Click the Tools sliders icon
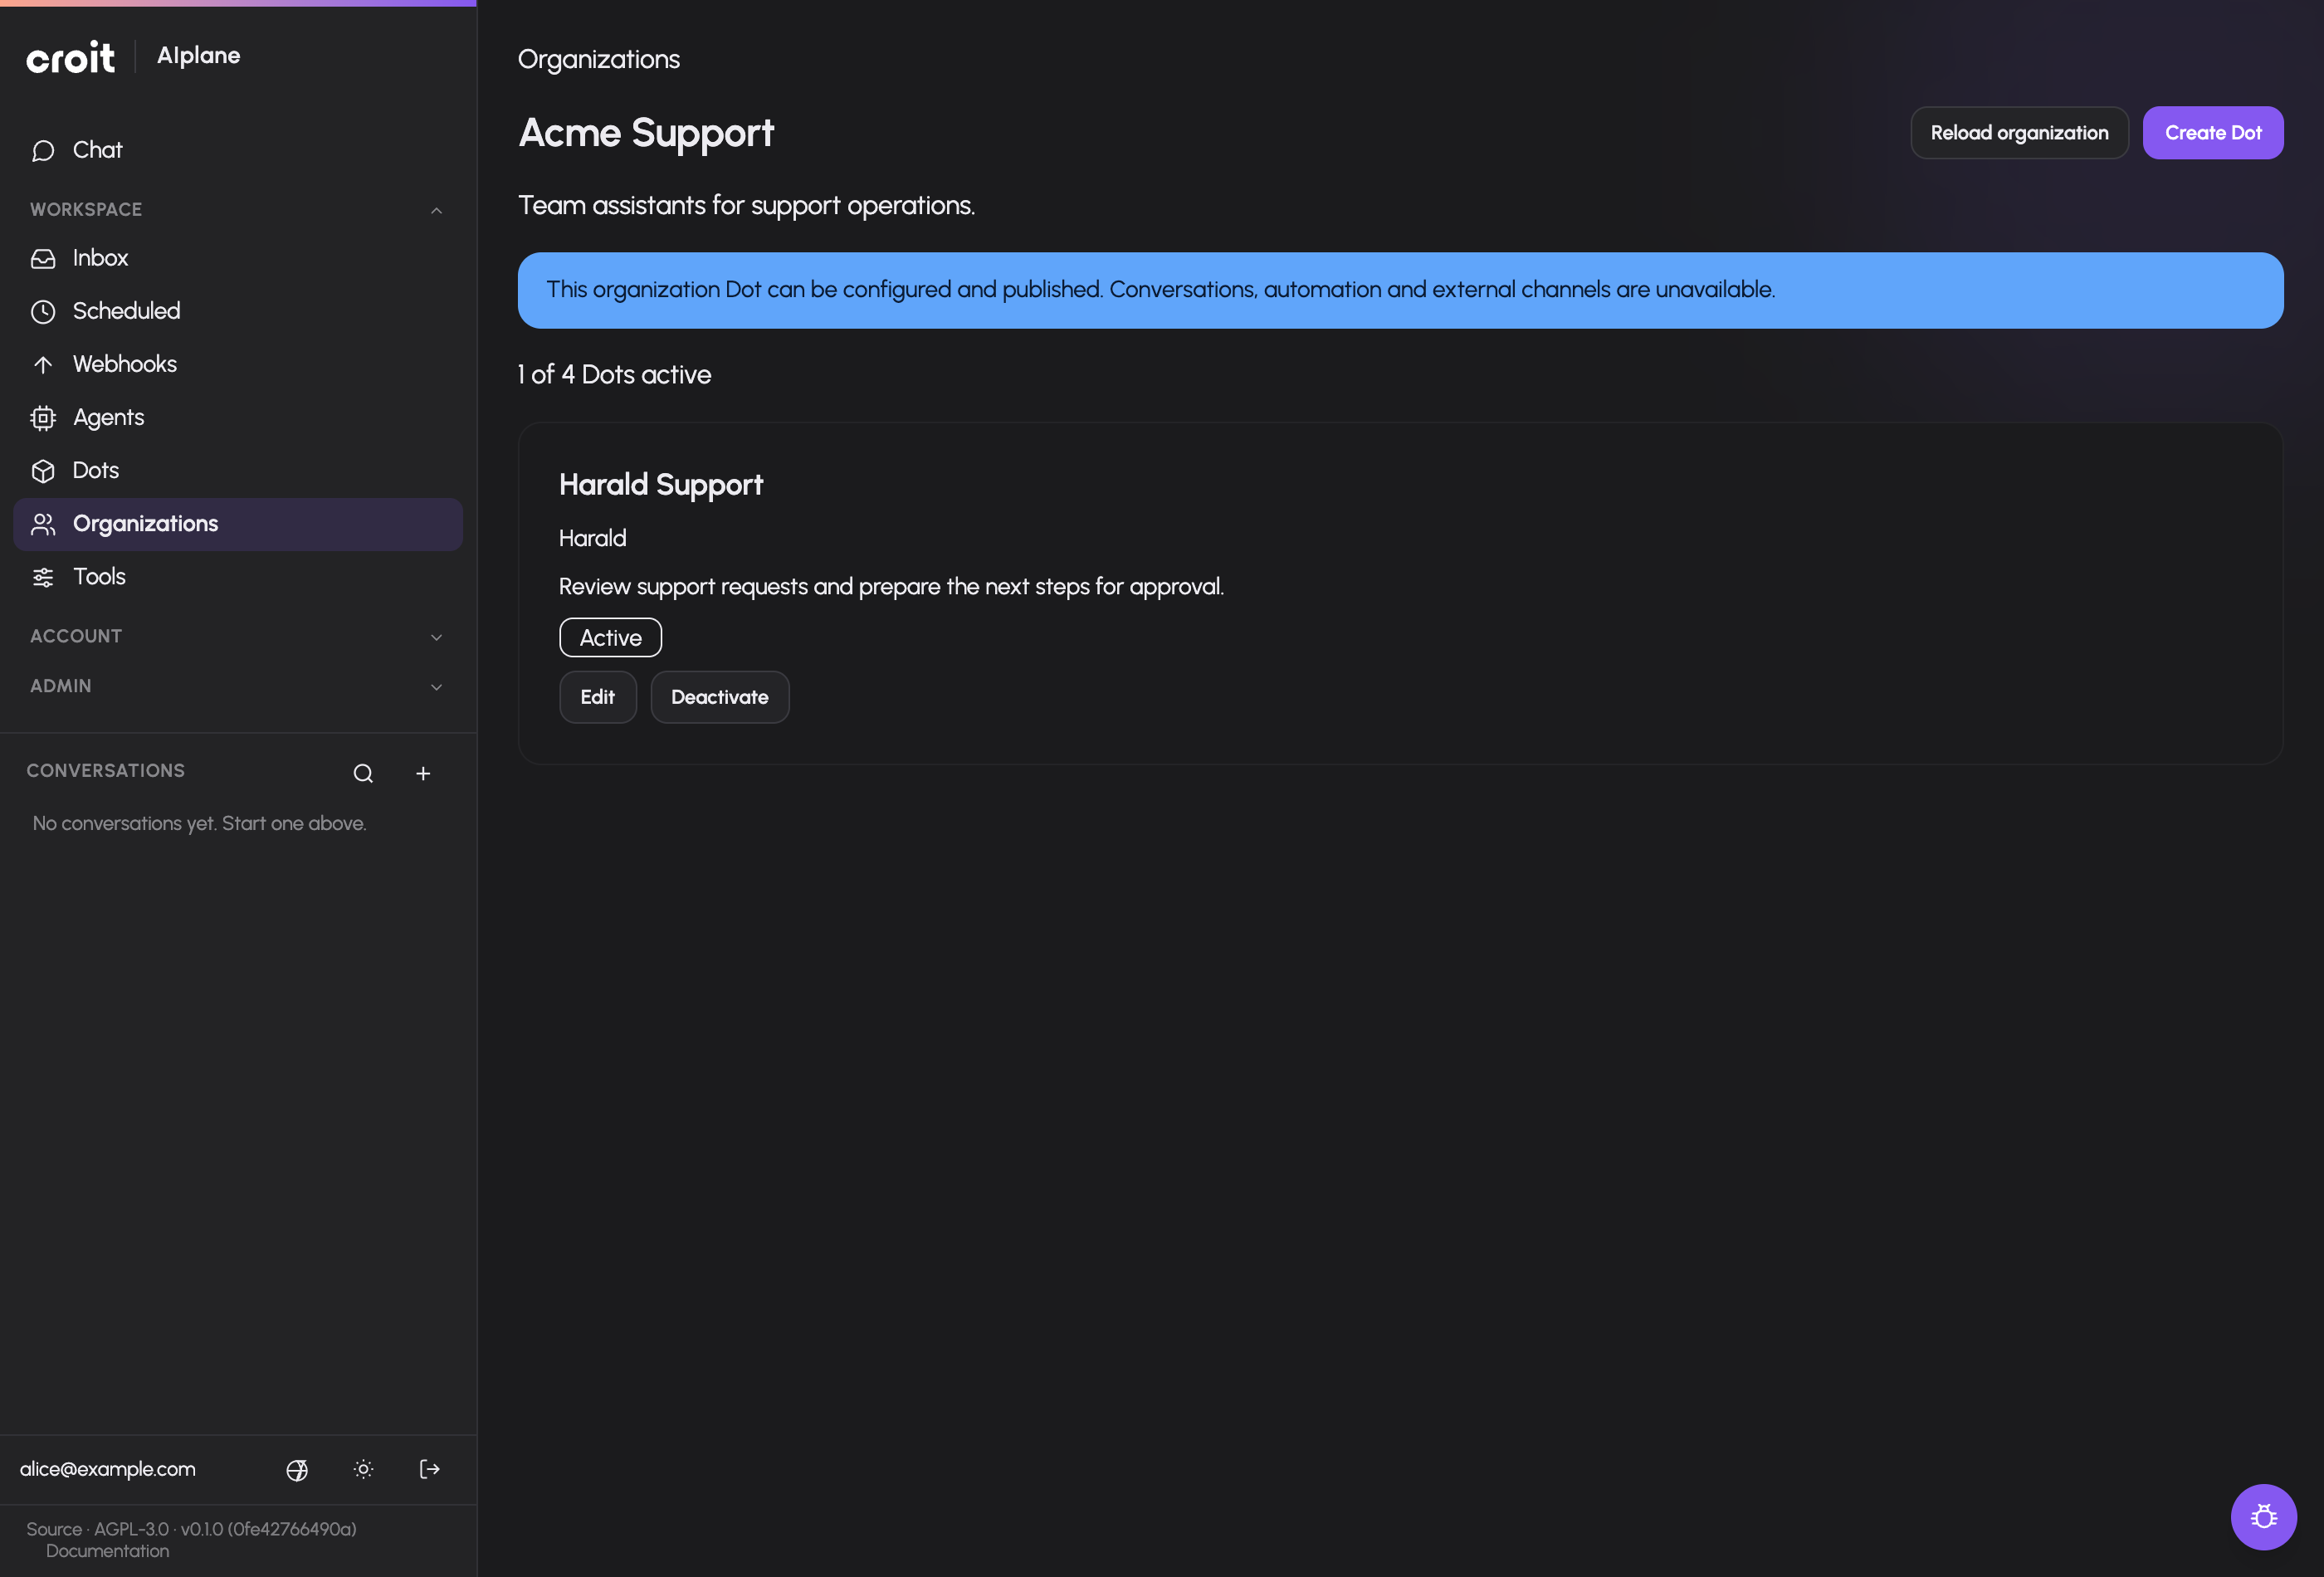Screen dimensions: 2324x1577 pyautogui.click(x=43, y=577)
